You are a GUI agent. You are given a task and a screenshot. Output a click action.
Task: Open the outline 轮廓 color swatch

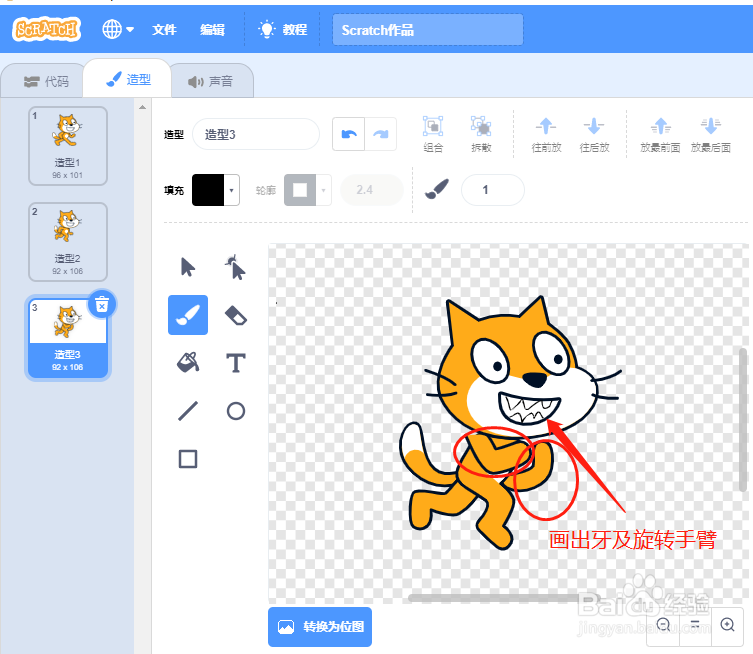300,190
